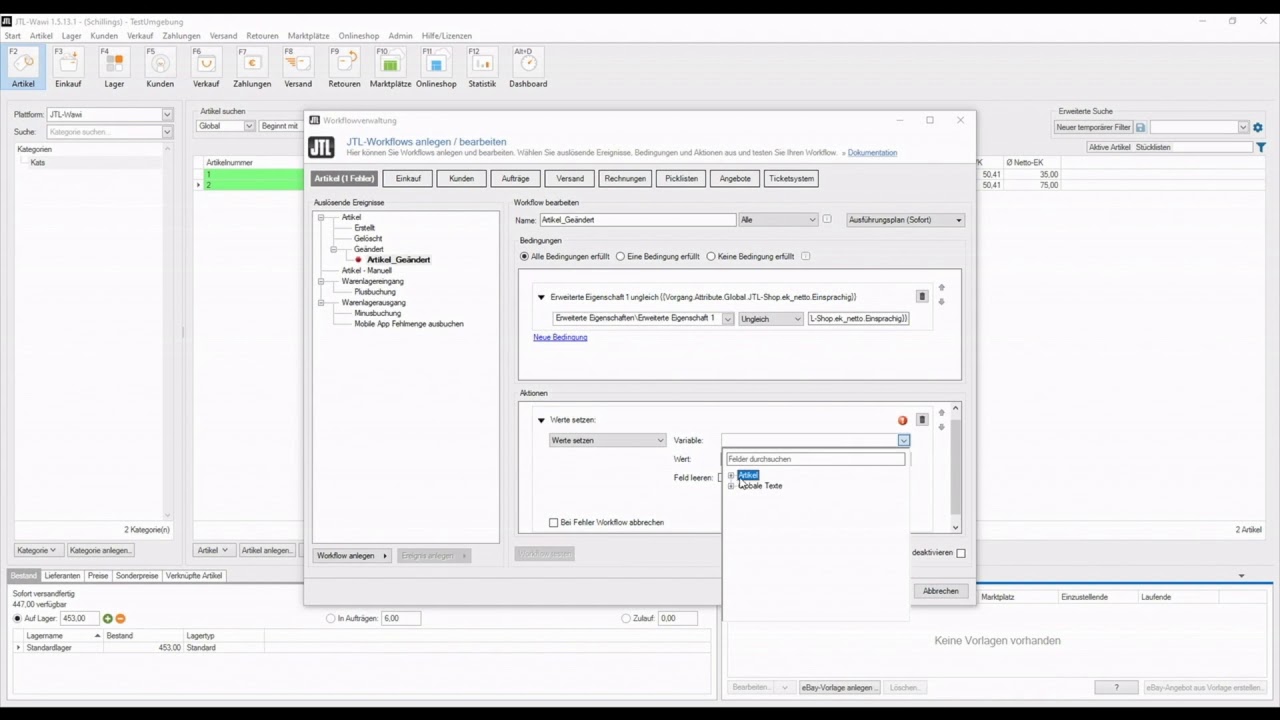Click into the Felder durchsuchen search field
Image resolution: width=1280 pixels, height=720 pixels.
815,459
